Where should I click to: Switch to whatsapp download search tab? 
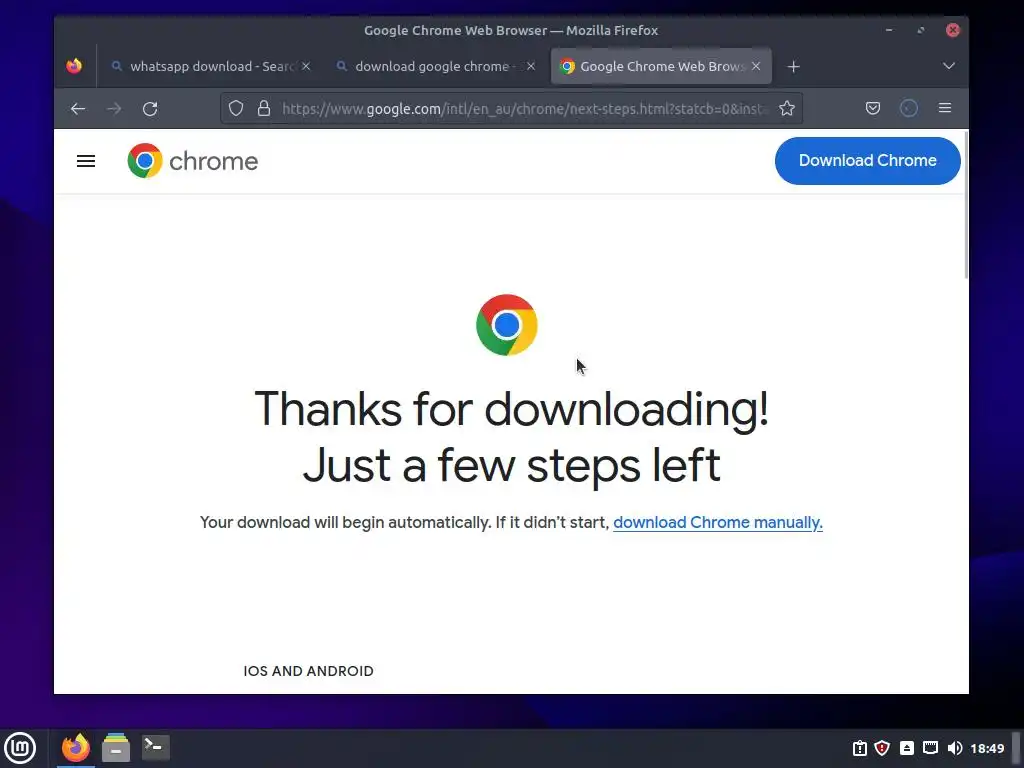[x=210, y=66]
